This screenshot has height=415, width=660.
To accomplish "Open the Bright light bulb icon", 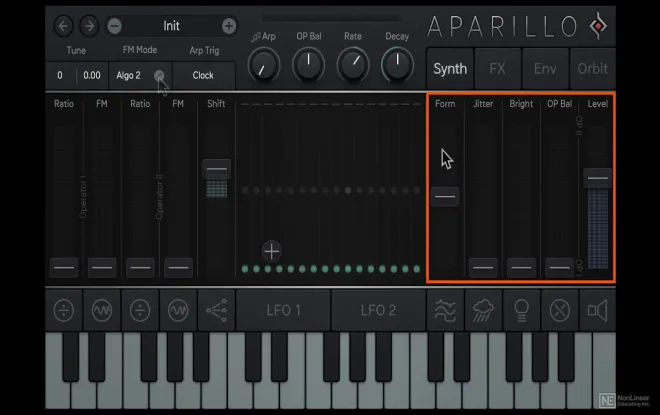I will 521,311.
